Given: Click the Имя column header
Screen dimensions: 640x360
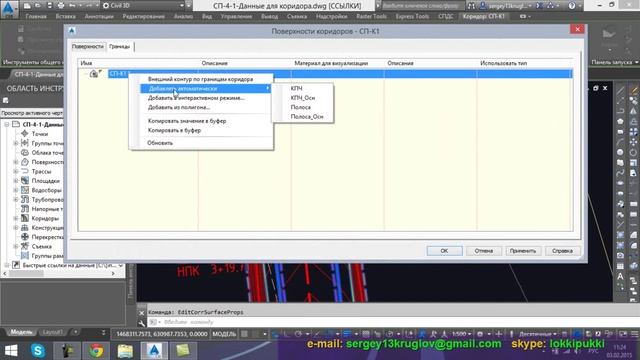Looking at the screenshot, I should click(138, 63).
